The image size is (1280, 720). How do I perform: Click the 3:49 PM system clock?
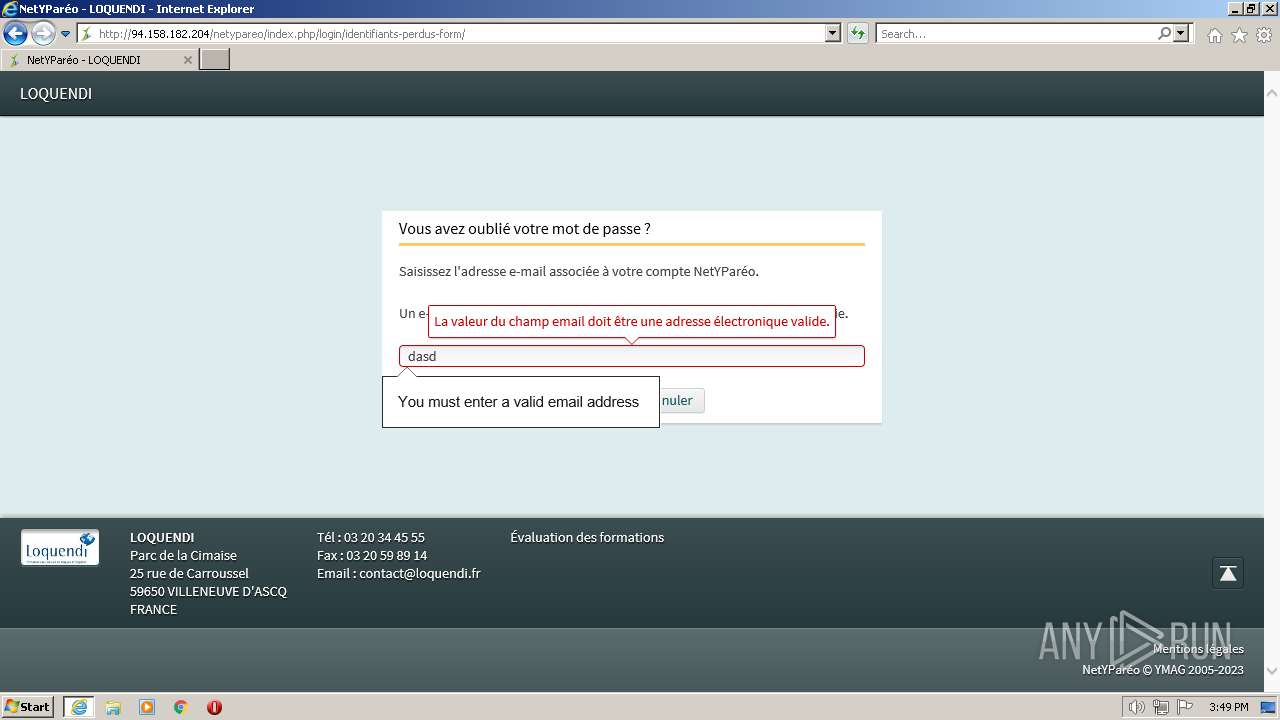coord(1228,707)
